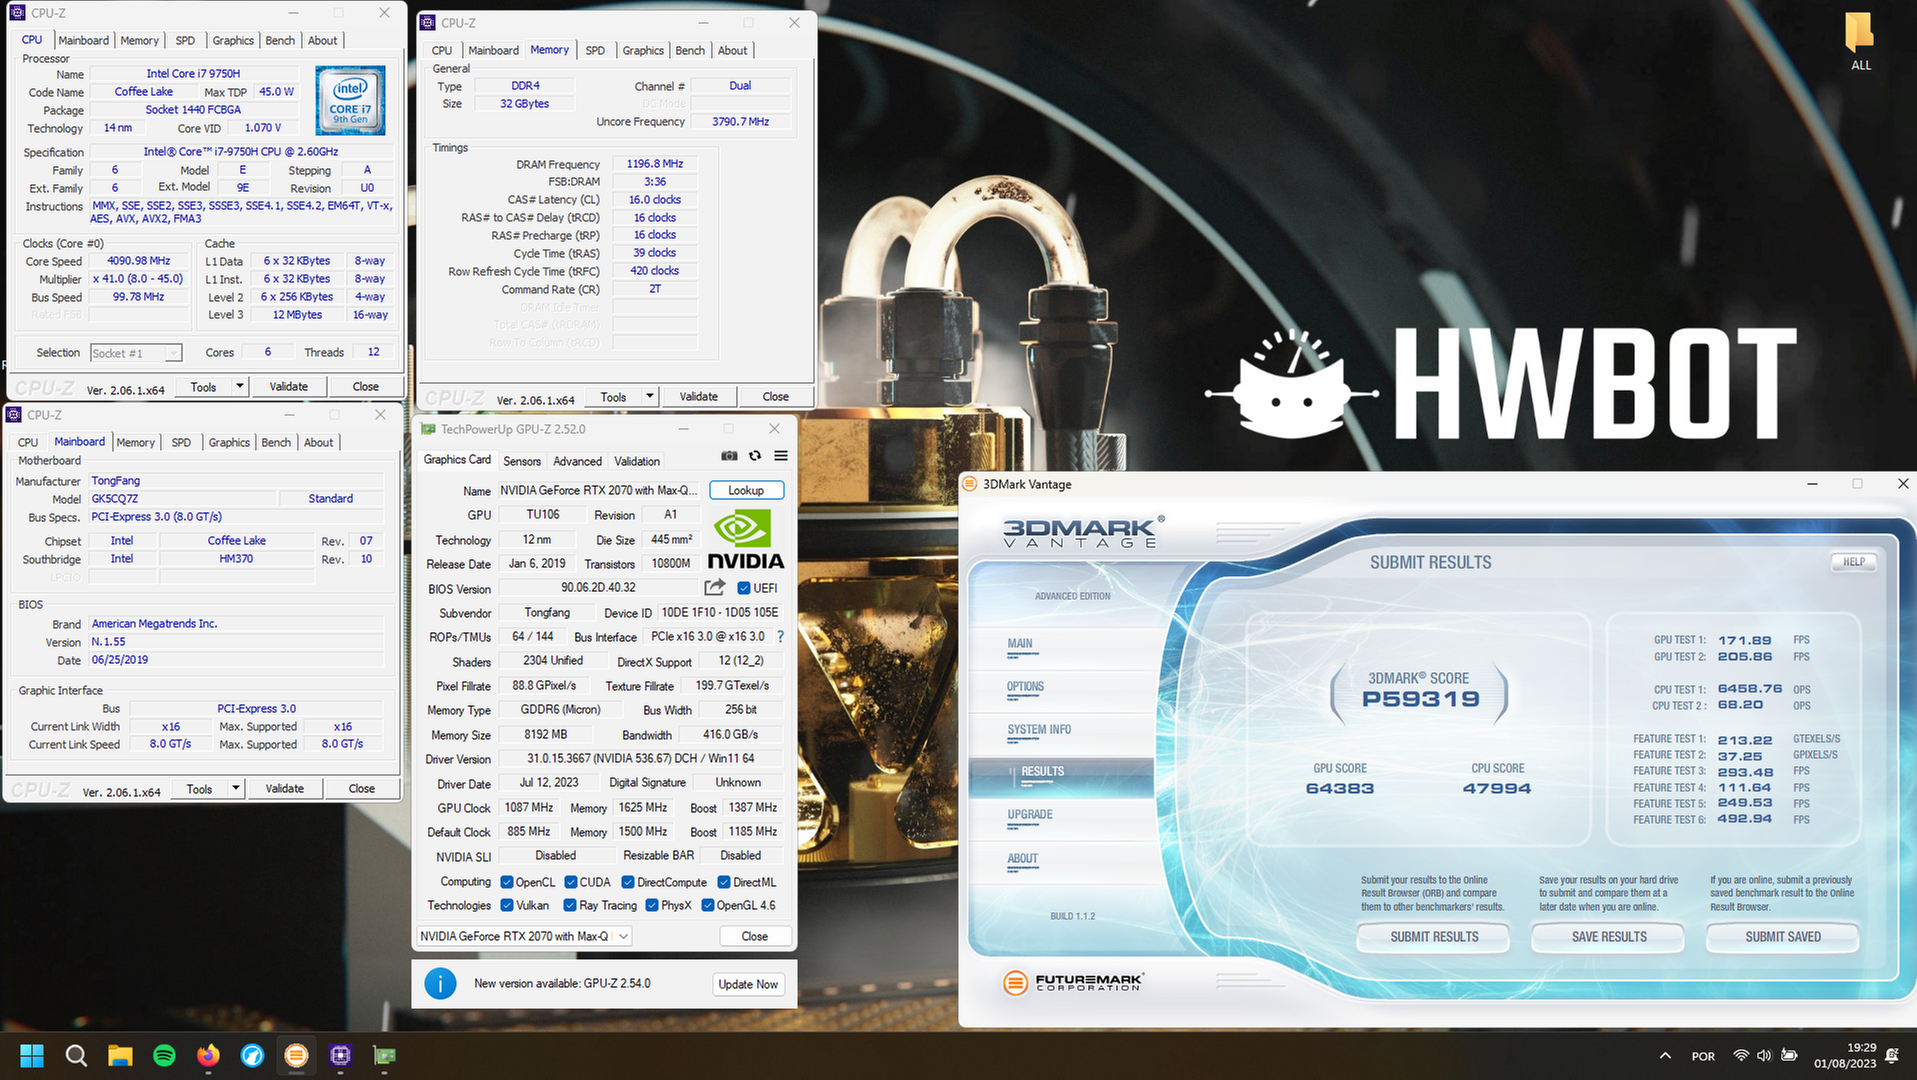Click SUBMIT RESULTS in 3DMark Vantage

pyautogui.click(x=1434, y=937)
